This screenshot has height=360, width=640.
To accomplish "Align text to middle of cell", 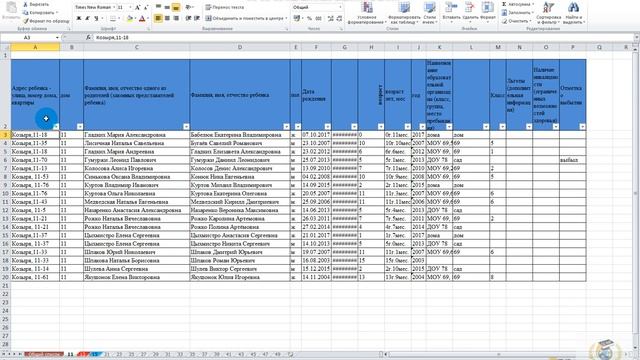I will click(167, 7).
